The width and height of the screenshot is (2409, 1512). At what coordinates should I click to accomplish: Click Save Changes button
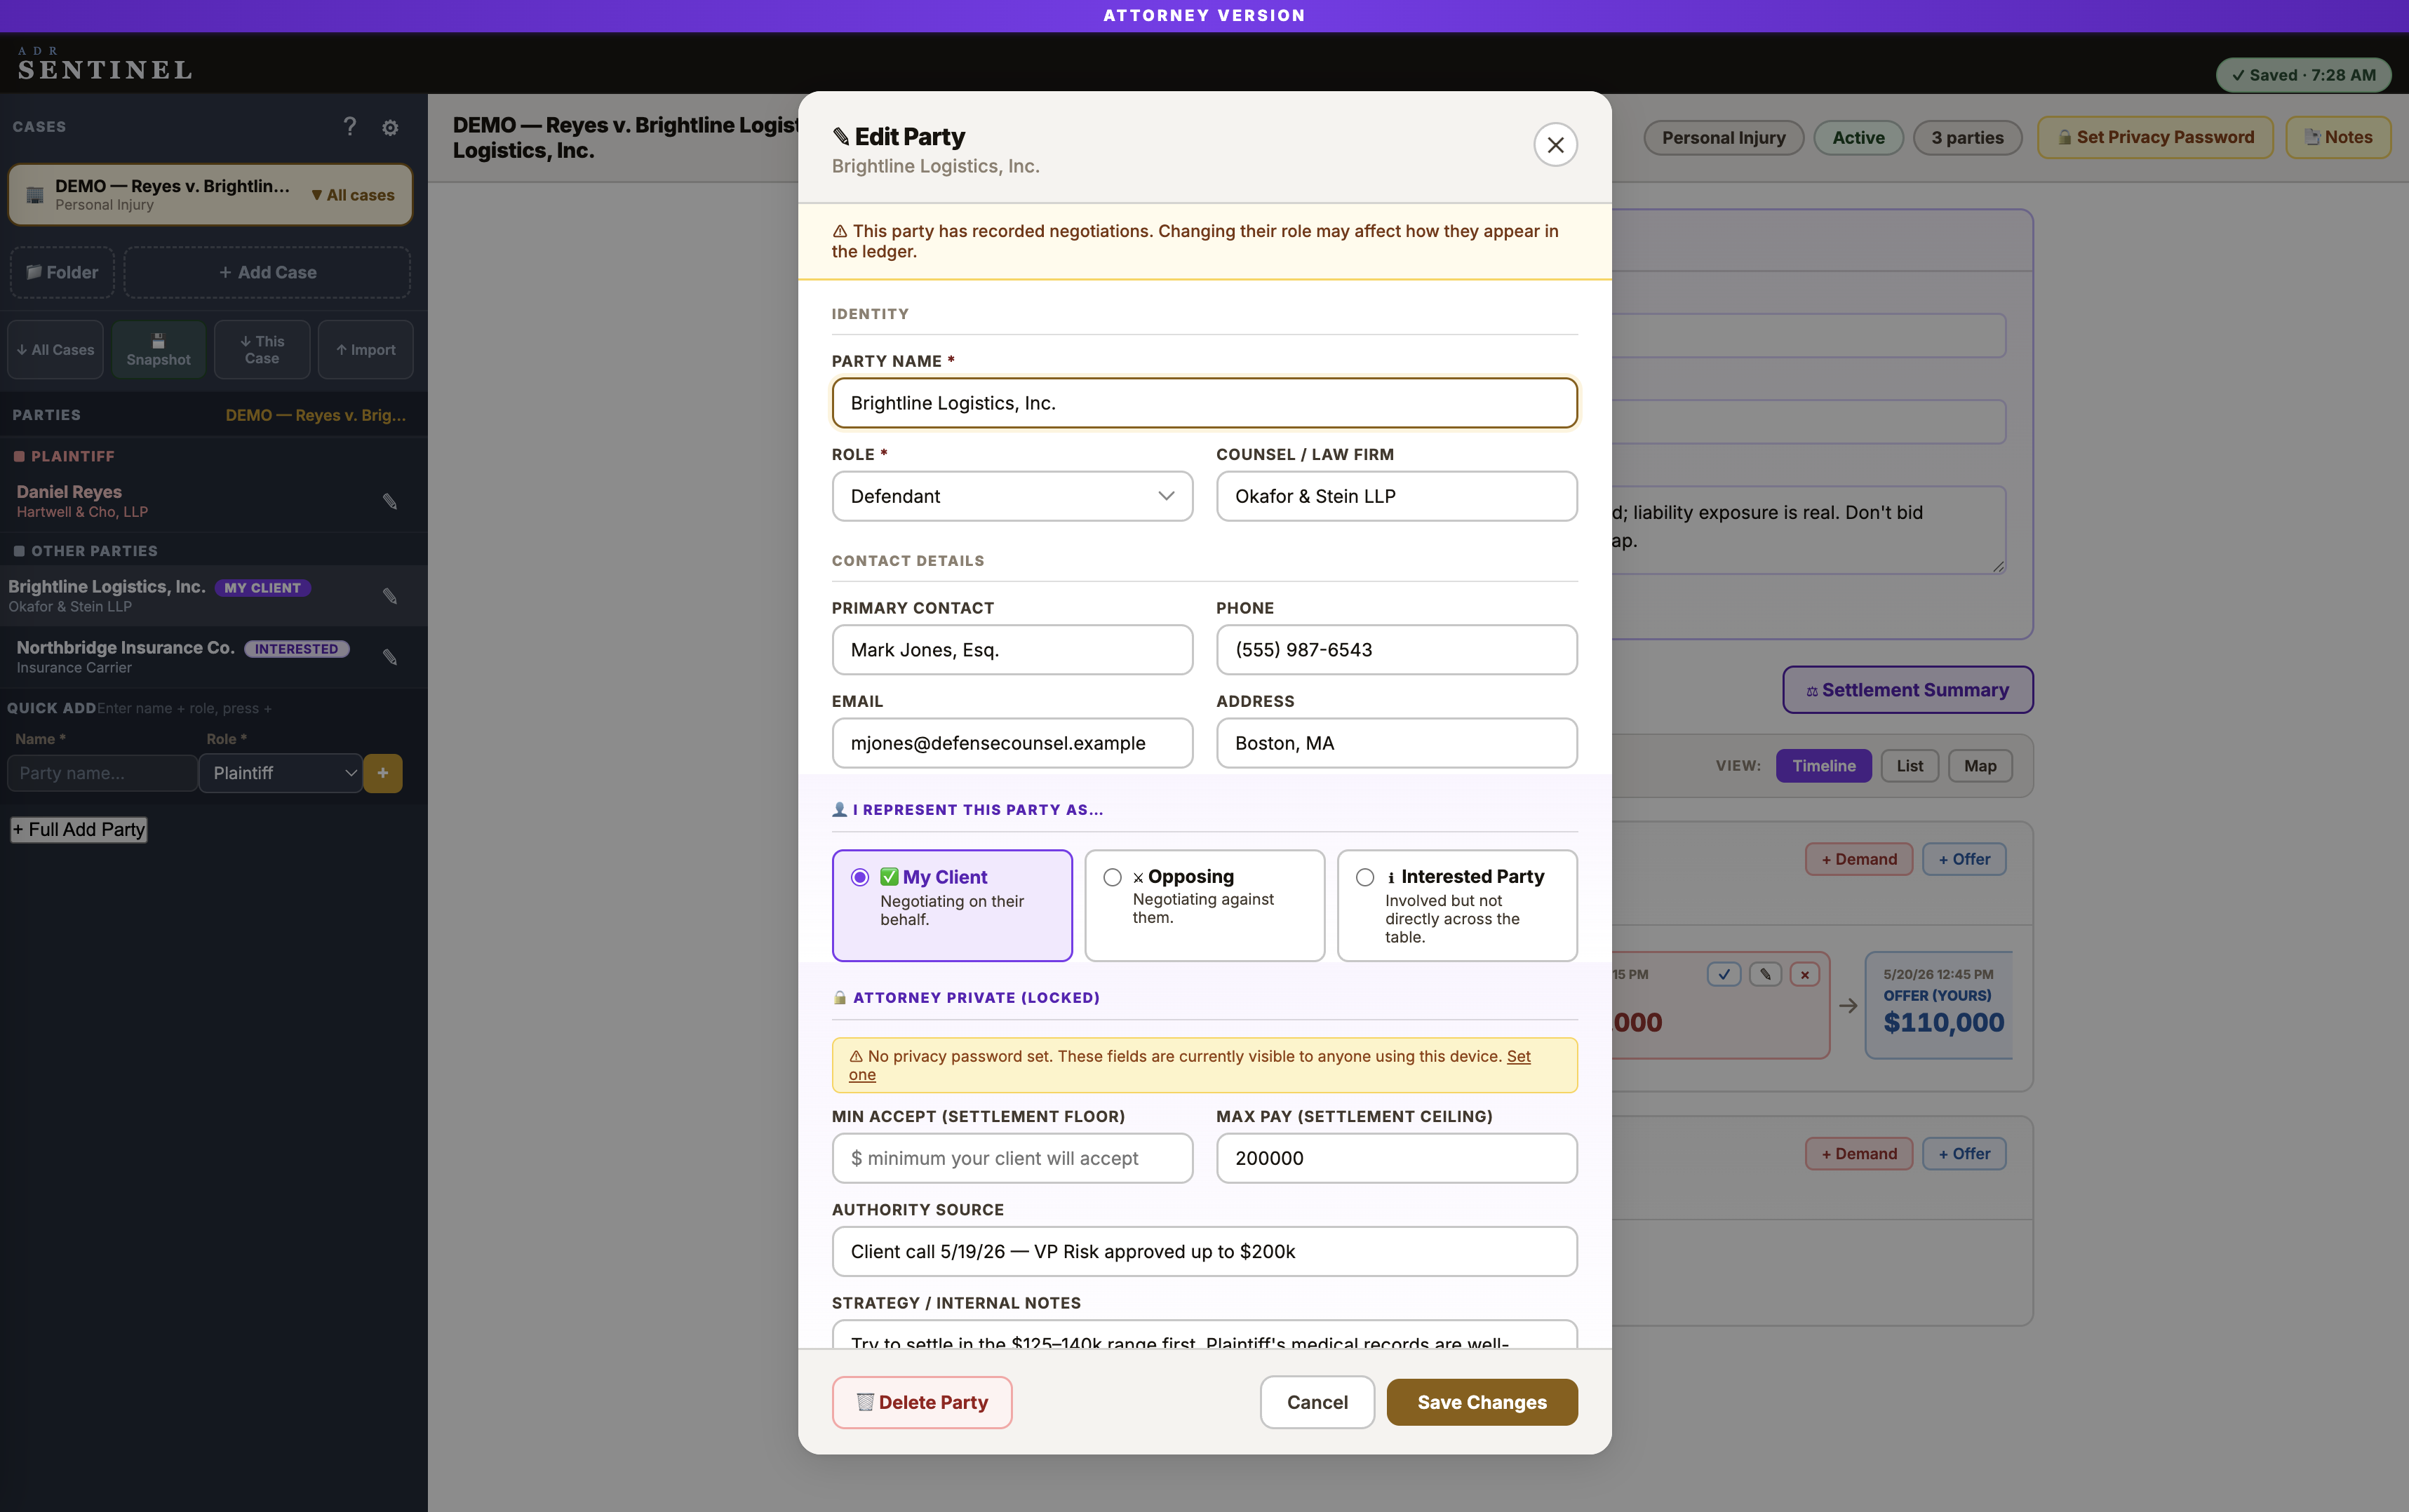click(x=1482, y=1402)
